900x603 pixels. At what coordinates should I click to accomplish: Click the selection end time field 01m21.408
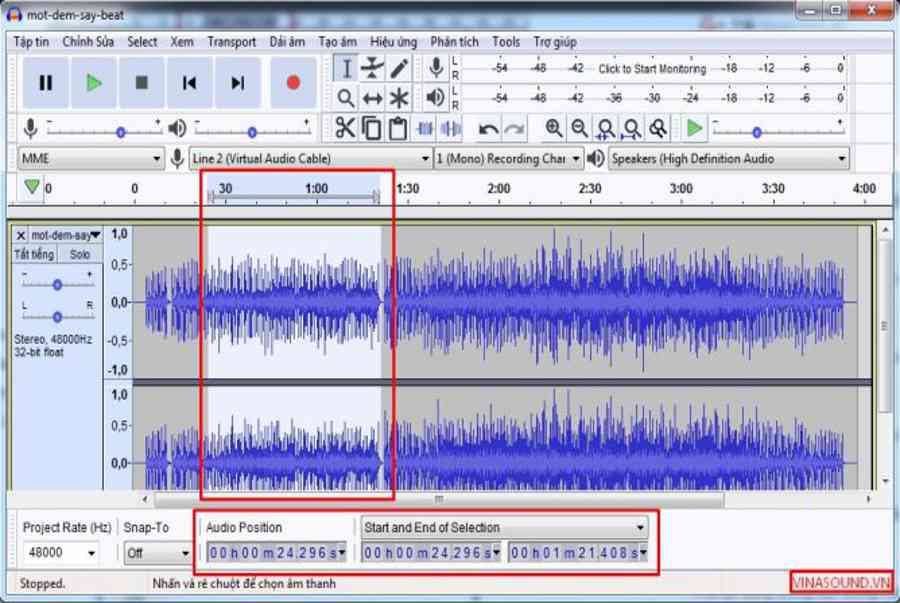pos(578,553)
